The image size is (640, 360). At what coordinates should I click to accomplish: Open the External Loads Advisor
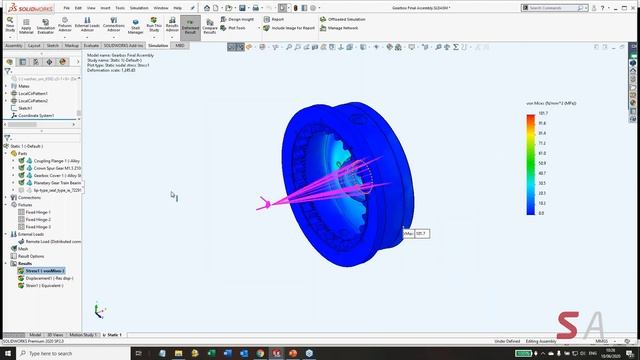[x=87, y=24]
